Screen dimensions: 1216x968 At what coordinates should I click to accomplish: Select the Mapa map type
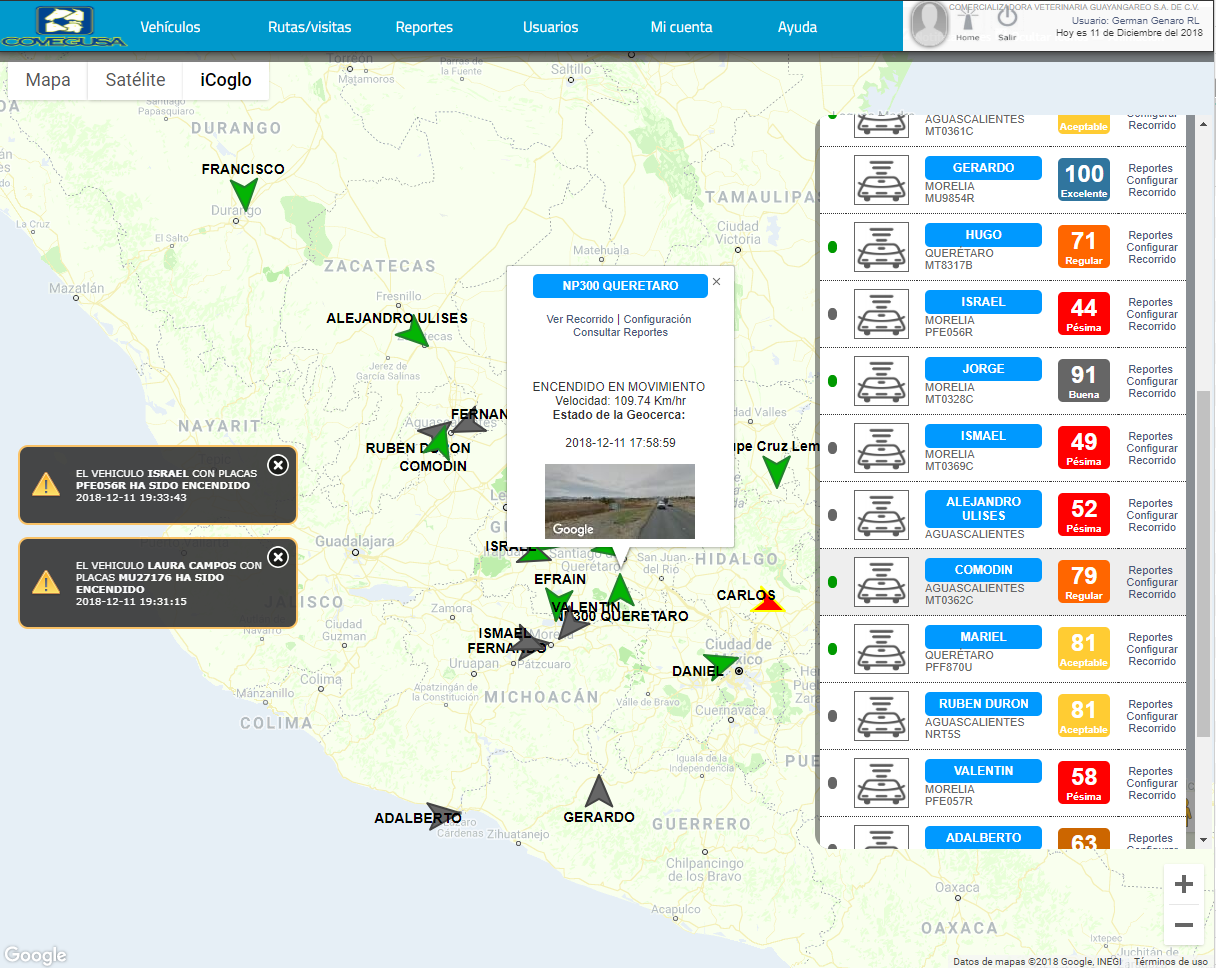pyautogui.click(x=48, y=80)
